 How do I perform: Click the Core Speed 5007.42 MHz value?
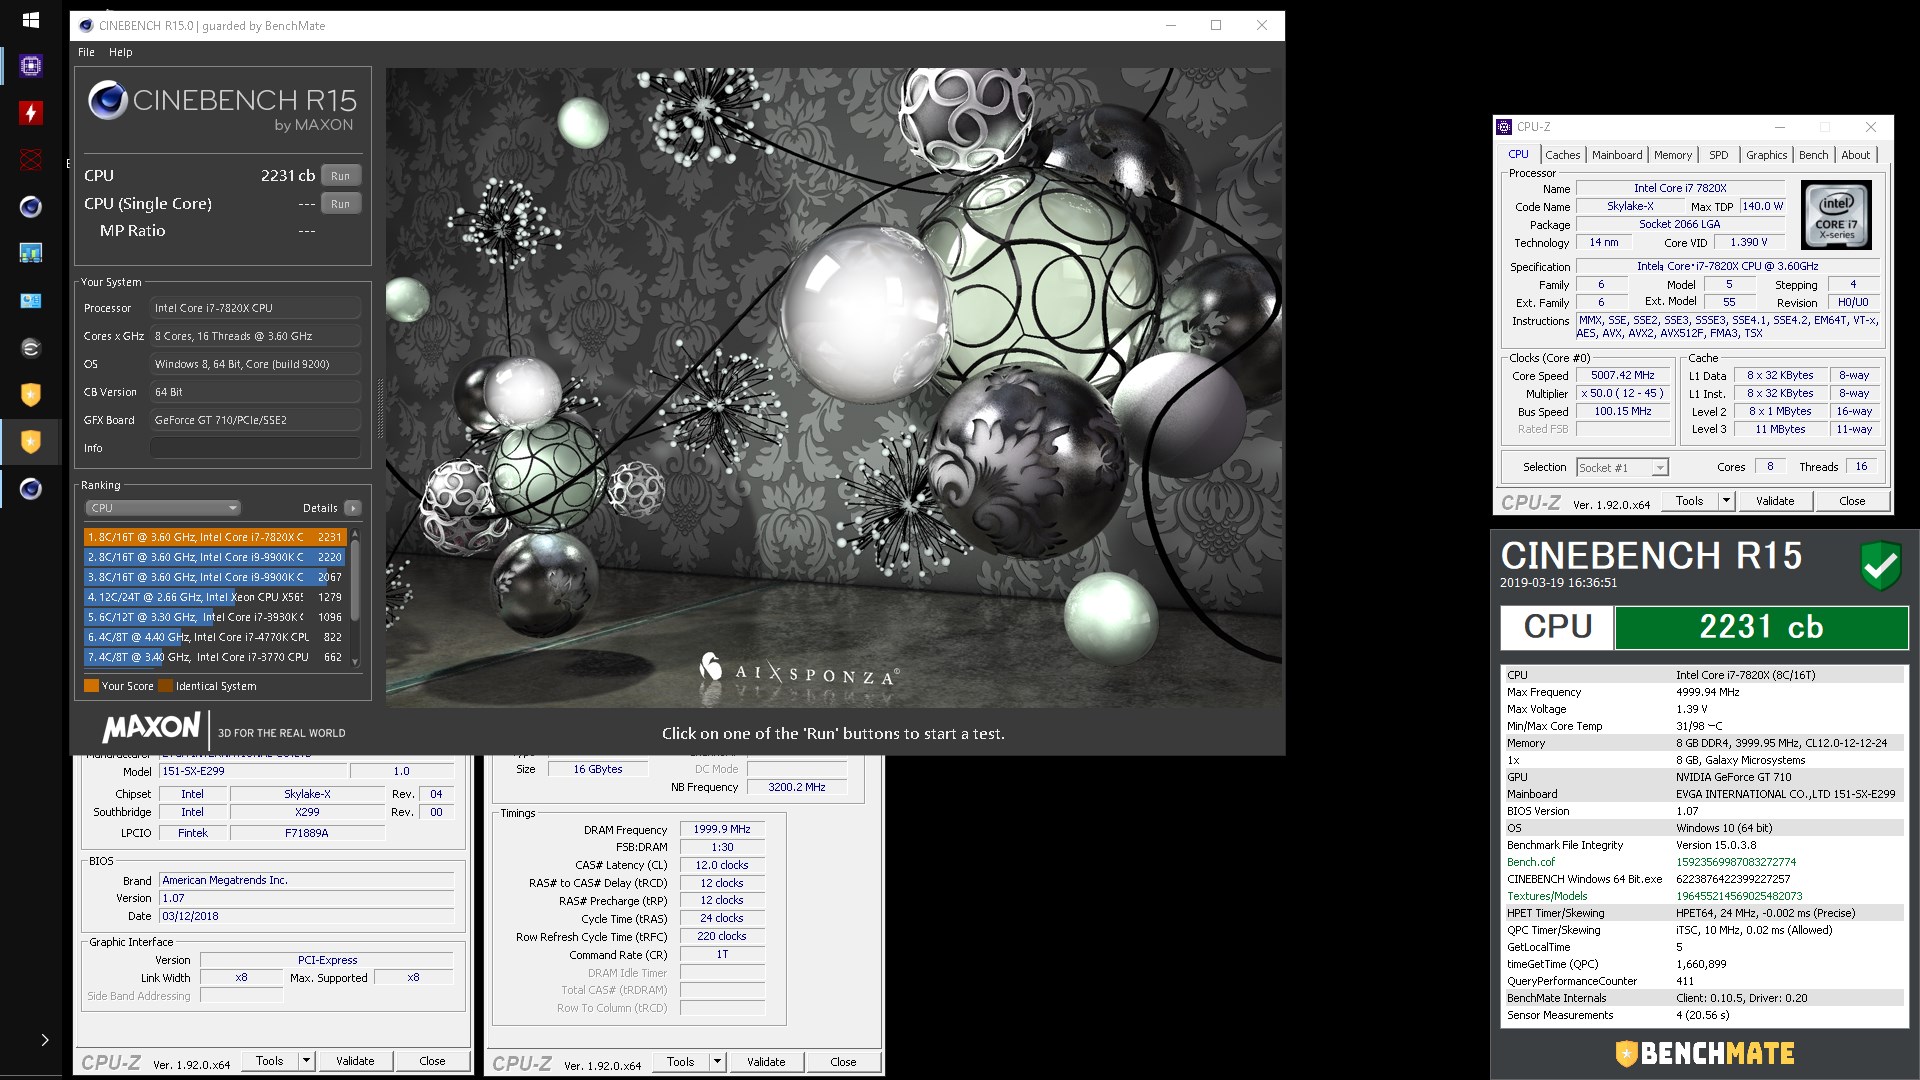1623,376
